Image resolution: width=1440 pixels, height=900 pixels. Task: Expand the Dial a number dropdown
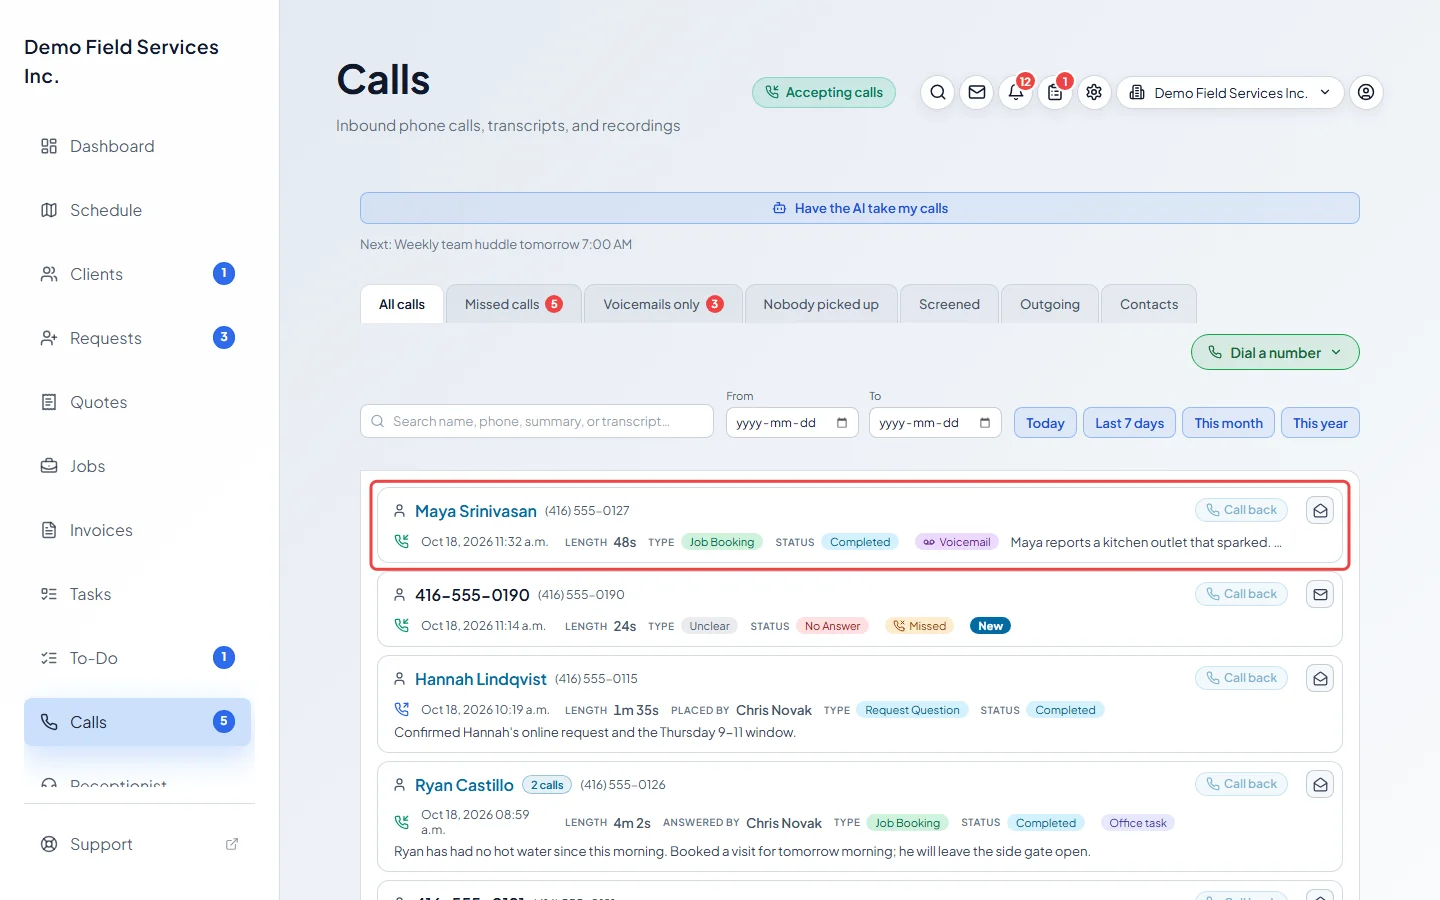pyautogui.click(x=1275, y=352)
